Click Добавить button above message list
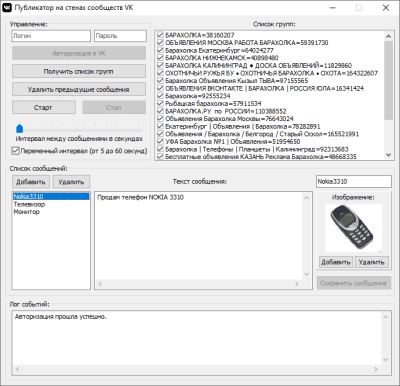This screenshot has height=386, width=400. point(31,182)
